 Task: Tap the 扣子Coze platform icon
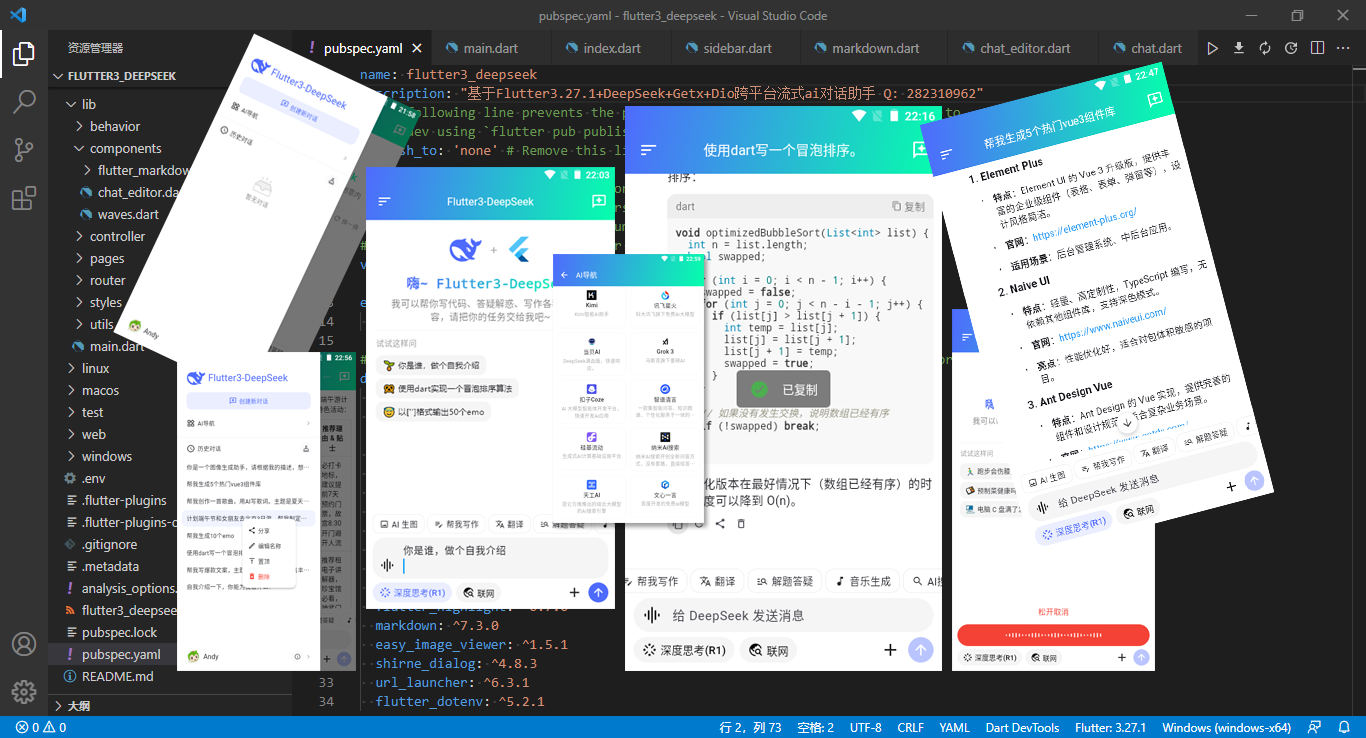click(592, 389)
